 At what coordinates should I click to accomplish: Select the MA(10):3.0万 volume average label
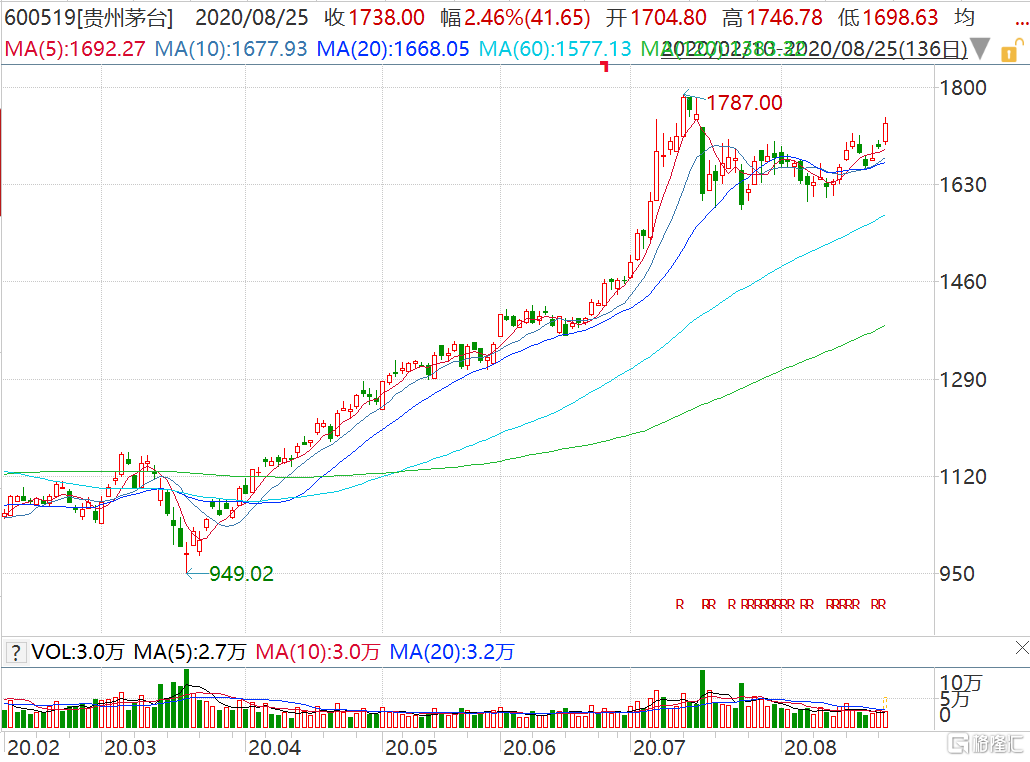318,652
